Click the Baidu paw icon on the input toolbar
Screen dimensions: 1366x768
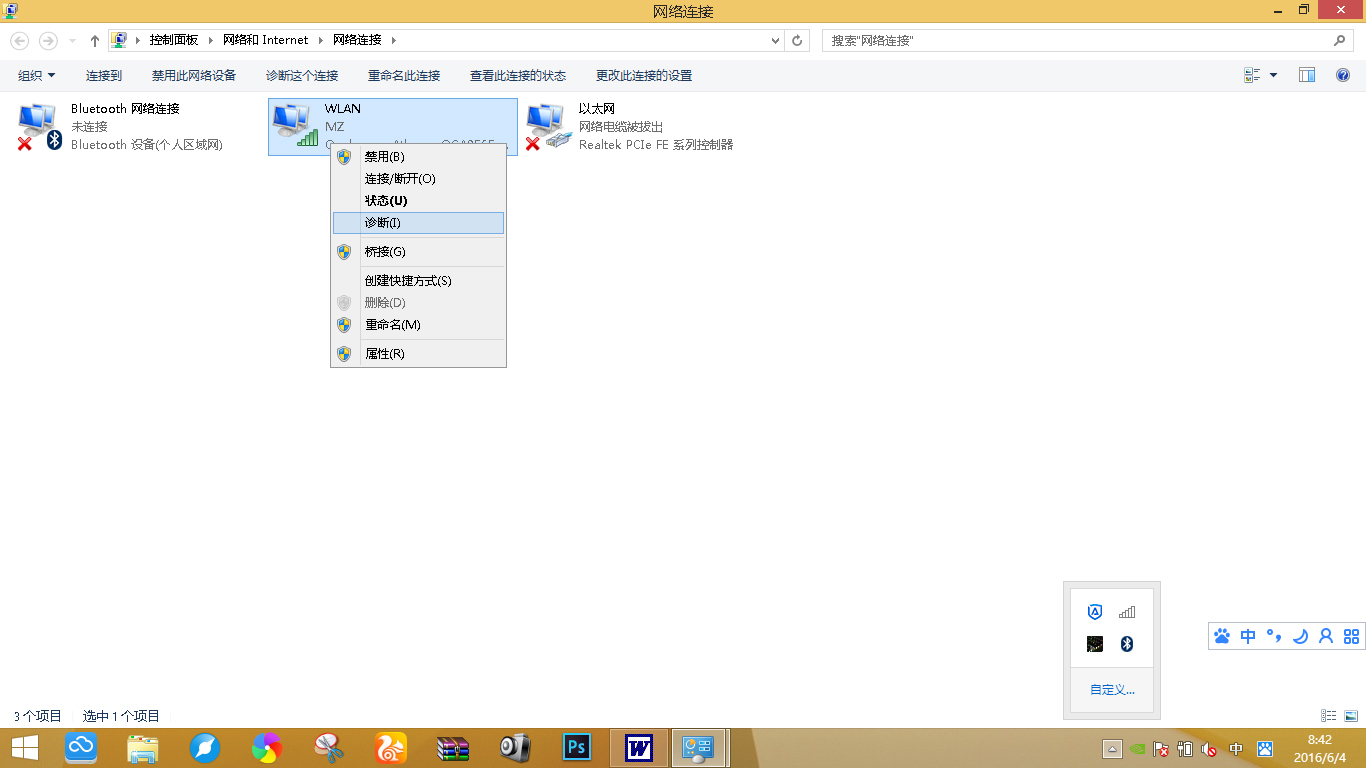click(1221, 636)
